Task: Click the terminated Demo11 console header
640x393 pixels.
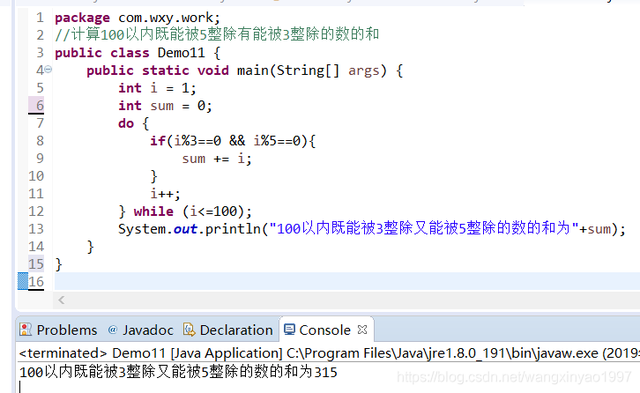Action: pyautogui.click(x=329, y=353)
